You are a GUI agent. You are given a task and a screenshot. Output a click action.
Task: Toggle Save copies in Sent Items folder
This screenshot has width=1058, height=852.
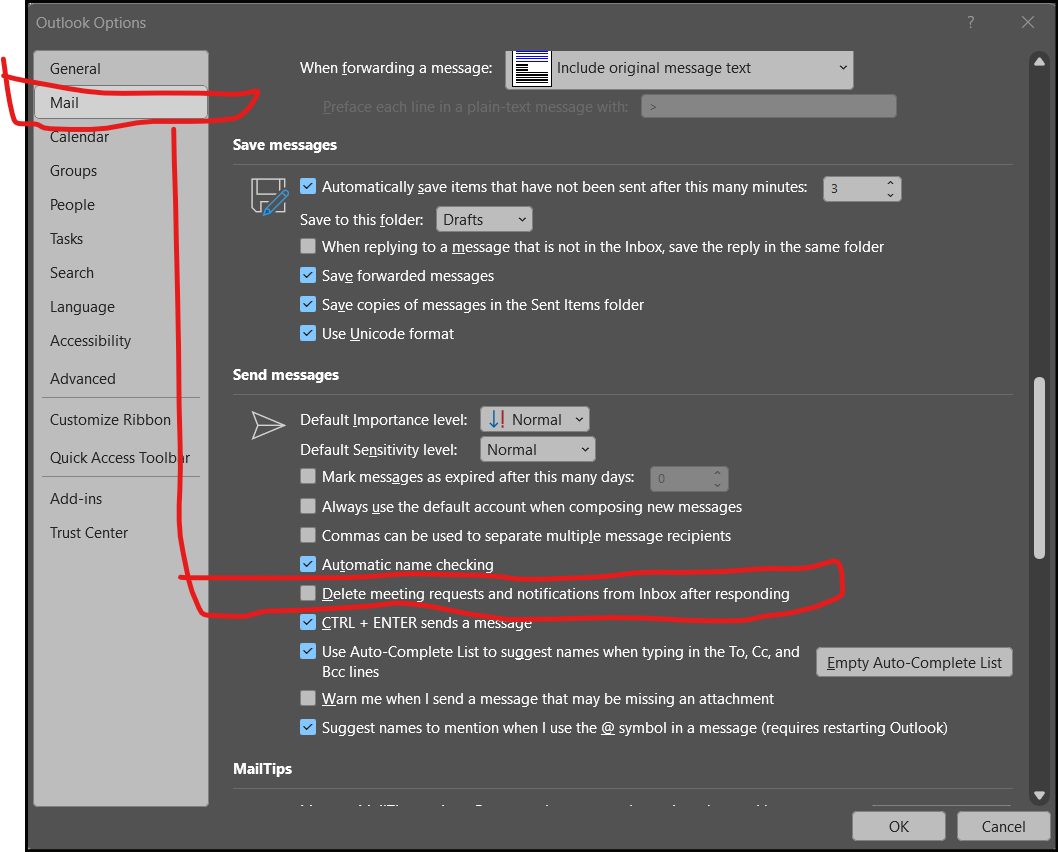click(308, 304)
